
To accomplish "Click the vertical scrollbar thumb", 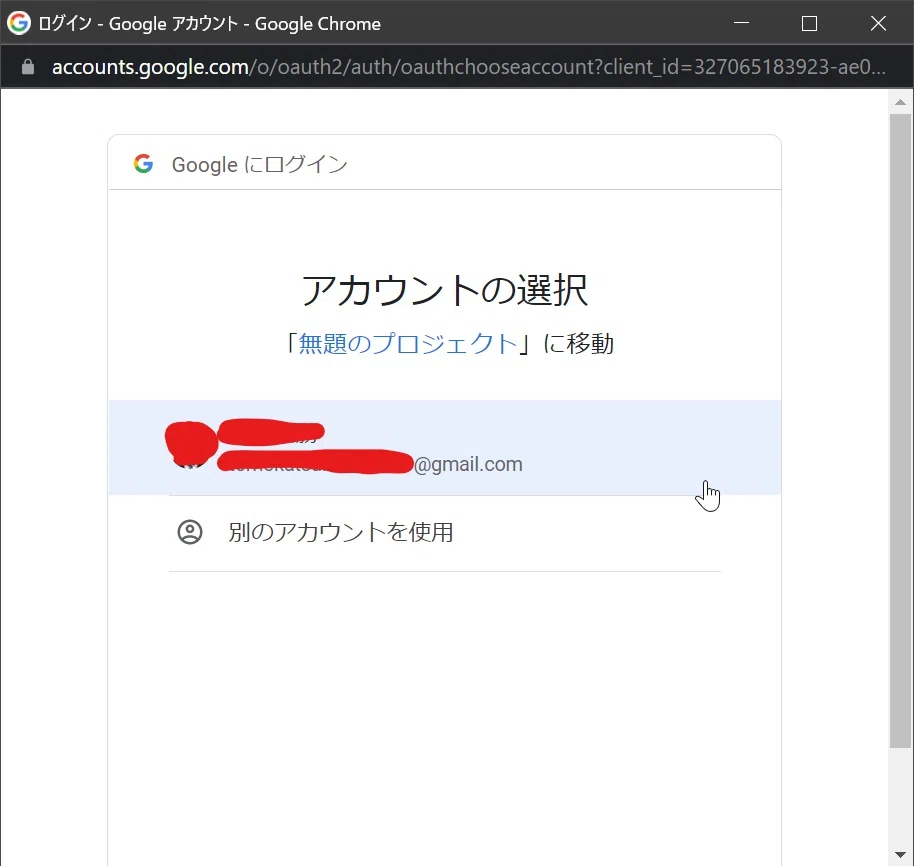I will (900, 430).
